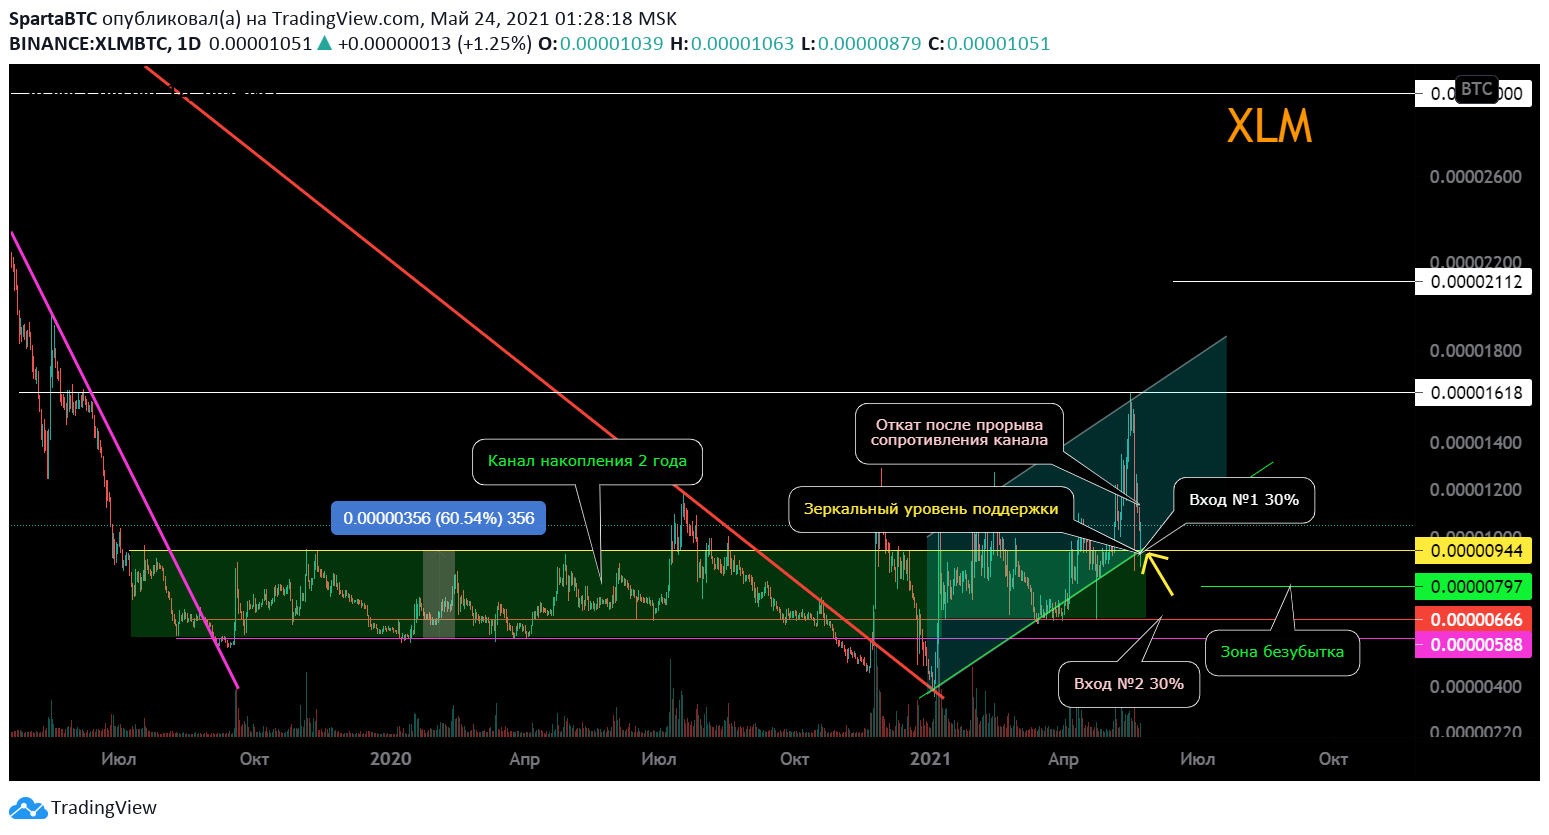The height and width of the screenshot is (835, 1549).
Task: Click the orange XLM chart label
Action: pyautogui.click(x=1269, y=126)
